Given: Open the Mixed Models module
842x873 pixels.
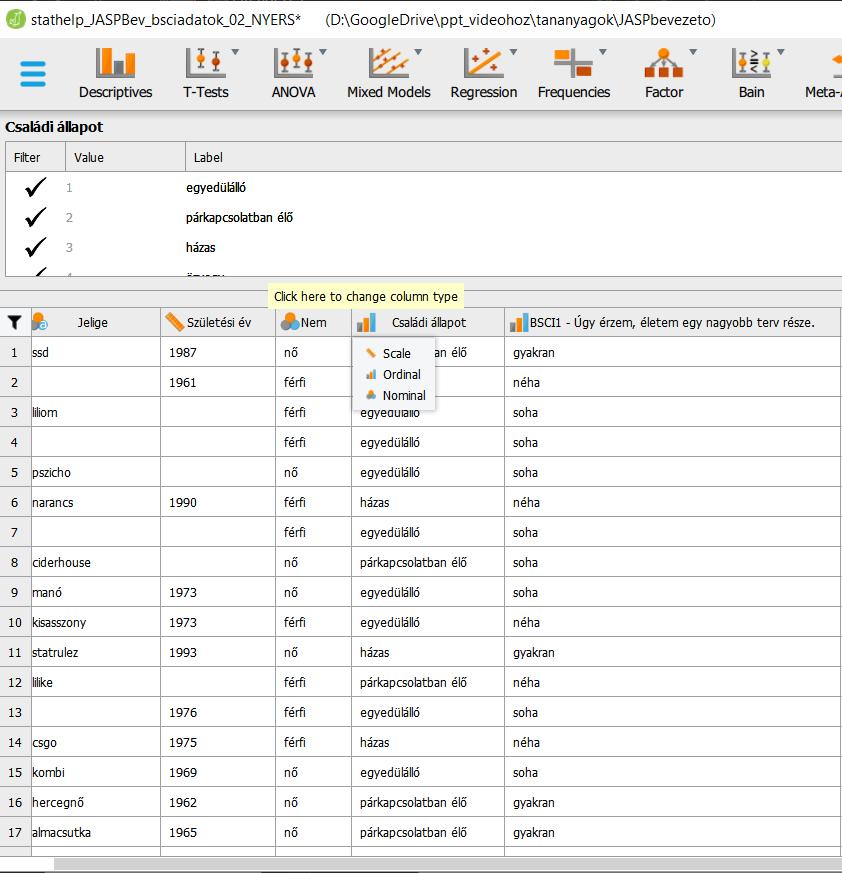Looking at the screenshot, I should [x=389, y=74].
